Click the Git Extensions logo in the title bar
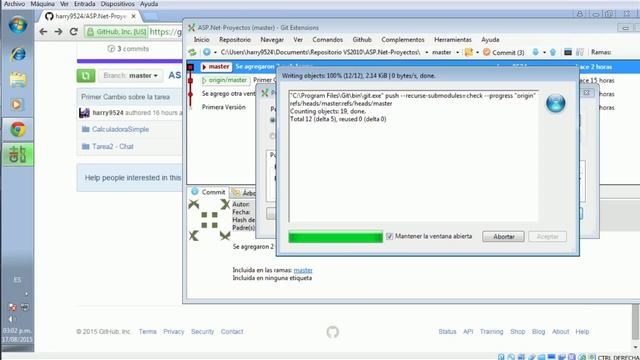Viewport: 640px width, 360px height. pos(191,28)
